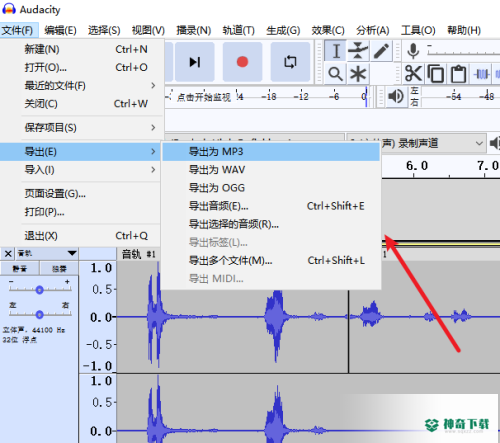Choose 打印(P)... menu item
The height and width of the screenshot is (443, 500).
coord(81,212)
